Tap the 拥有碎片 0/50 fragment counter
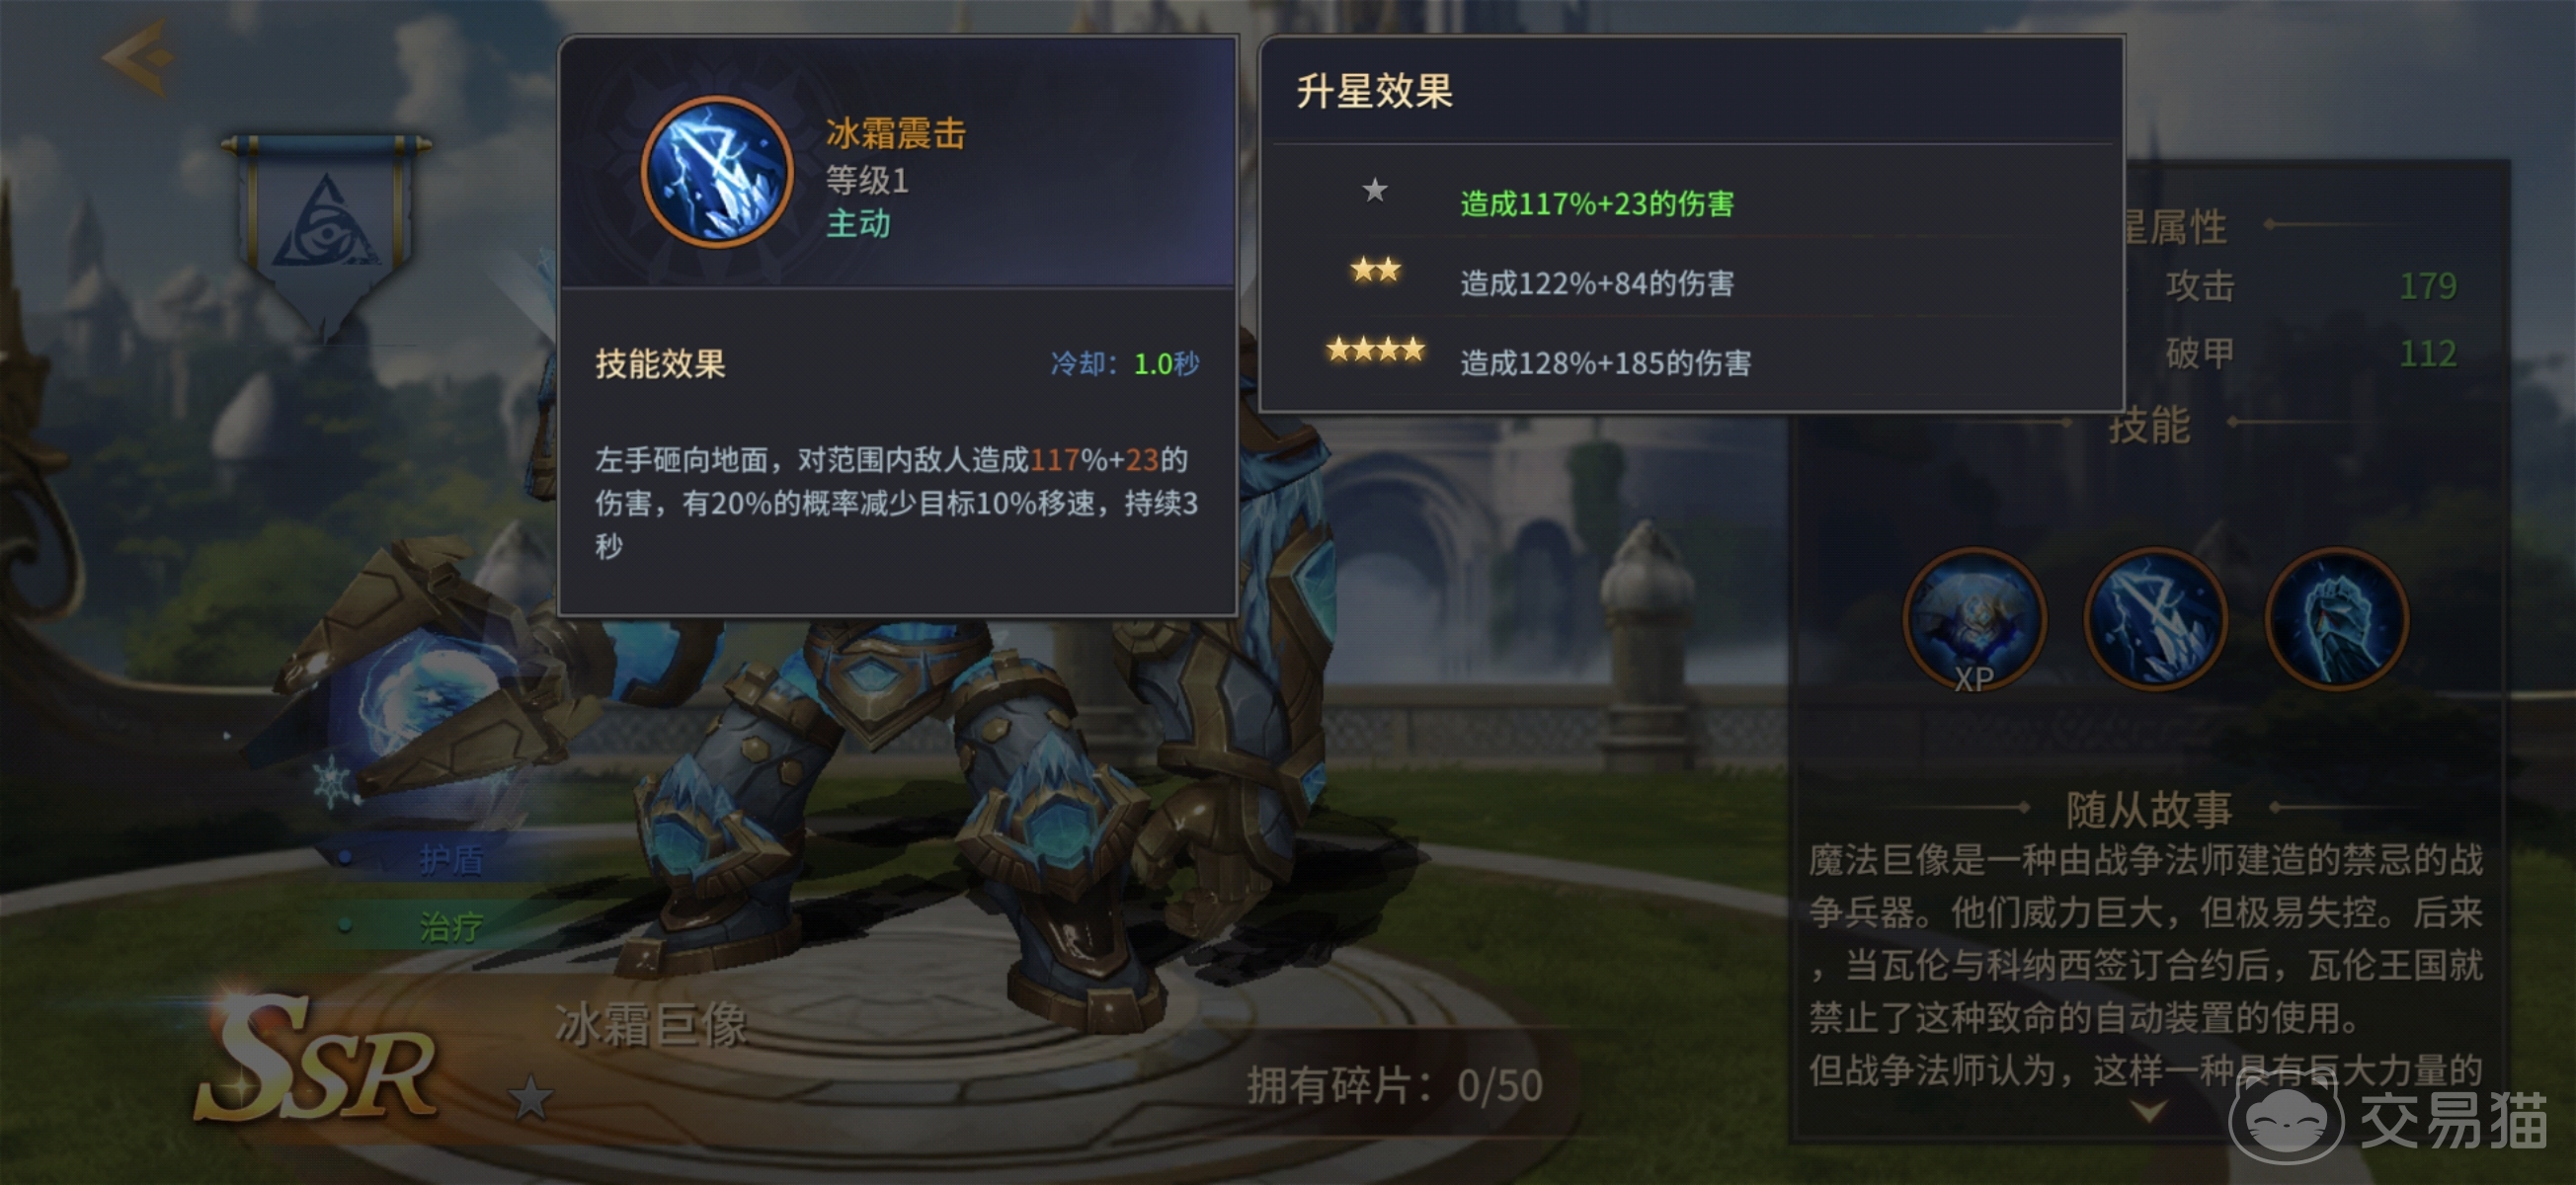The width and height of the screenshot is (2576, 1185). coord(1394,1084)
